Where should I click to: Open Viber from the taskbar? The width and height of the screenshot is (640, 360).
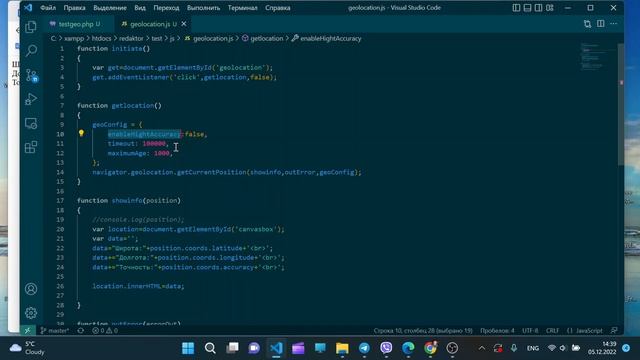click(386, 348)
